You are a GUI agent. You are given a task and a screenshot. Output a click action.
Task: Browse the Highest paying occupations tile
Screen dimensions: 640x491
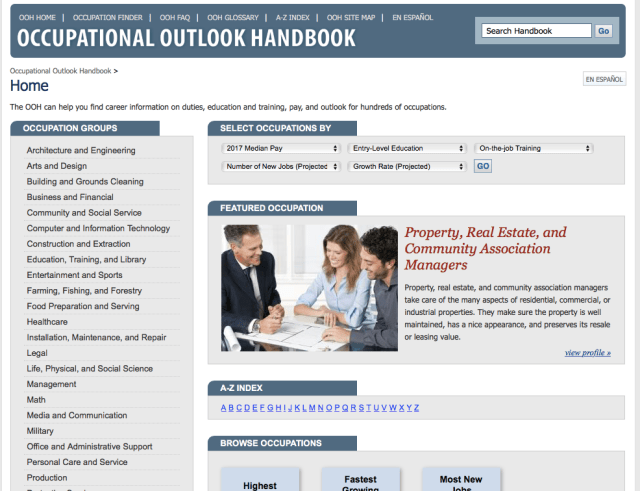coord(260,480)
